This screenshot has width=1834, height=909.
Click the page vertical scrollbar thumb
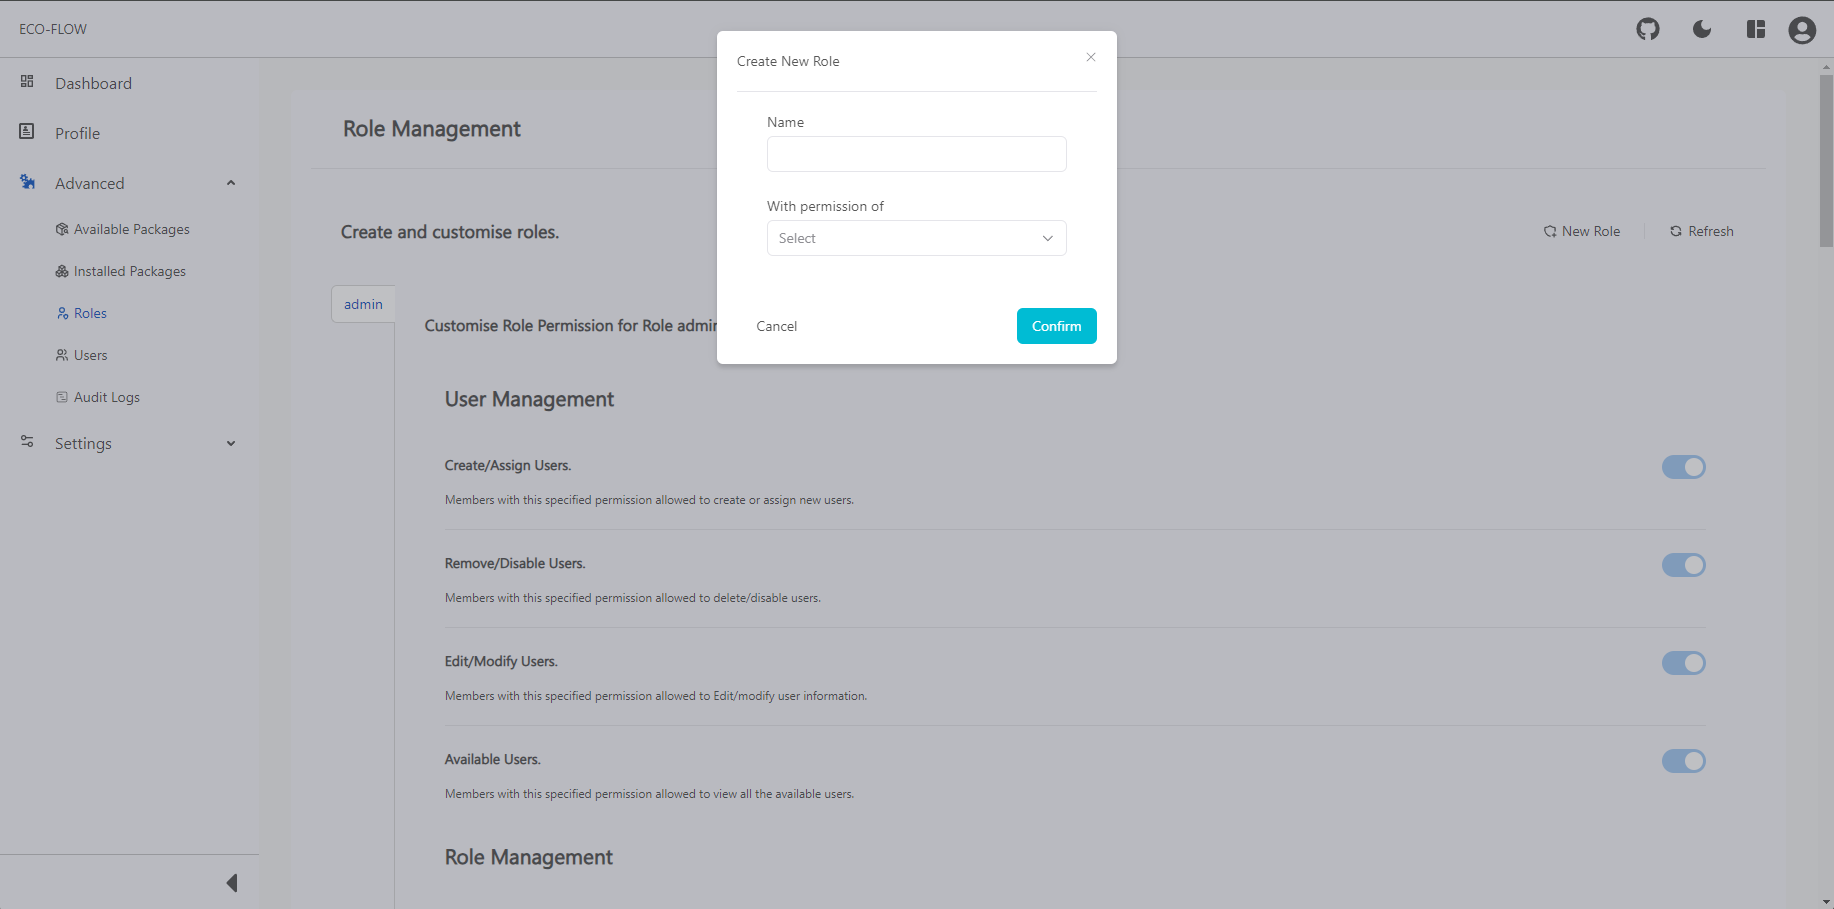coord(1826,160)
